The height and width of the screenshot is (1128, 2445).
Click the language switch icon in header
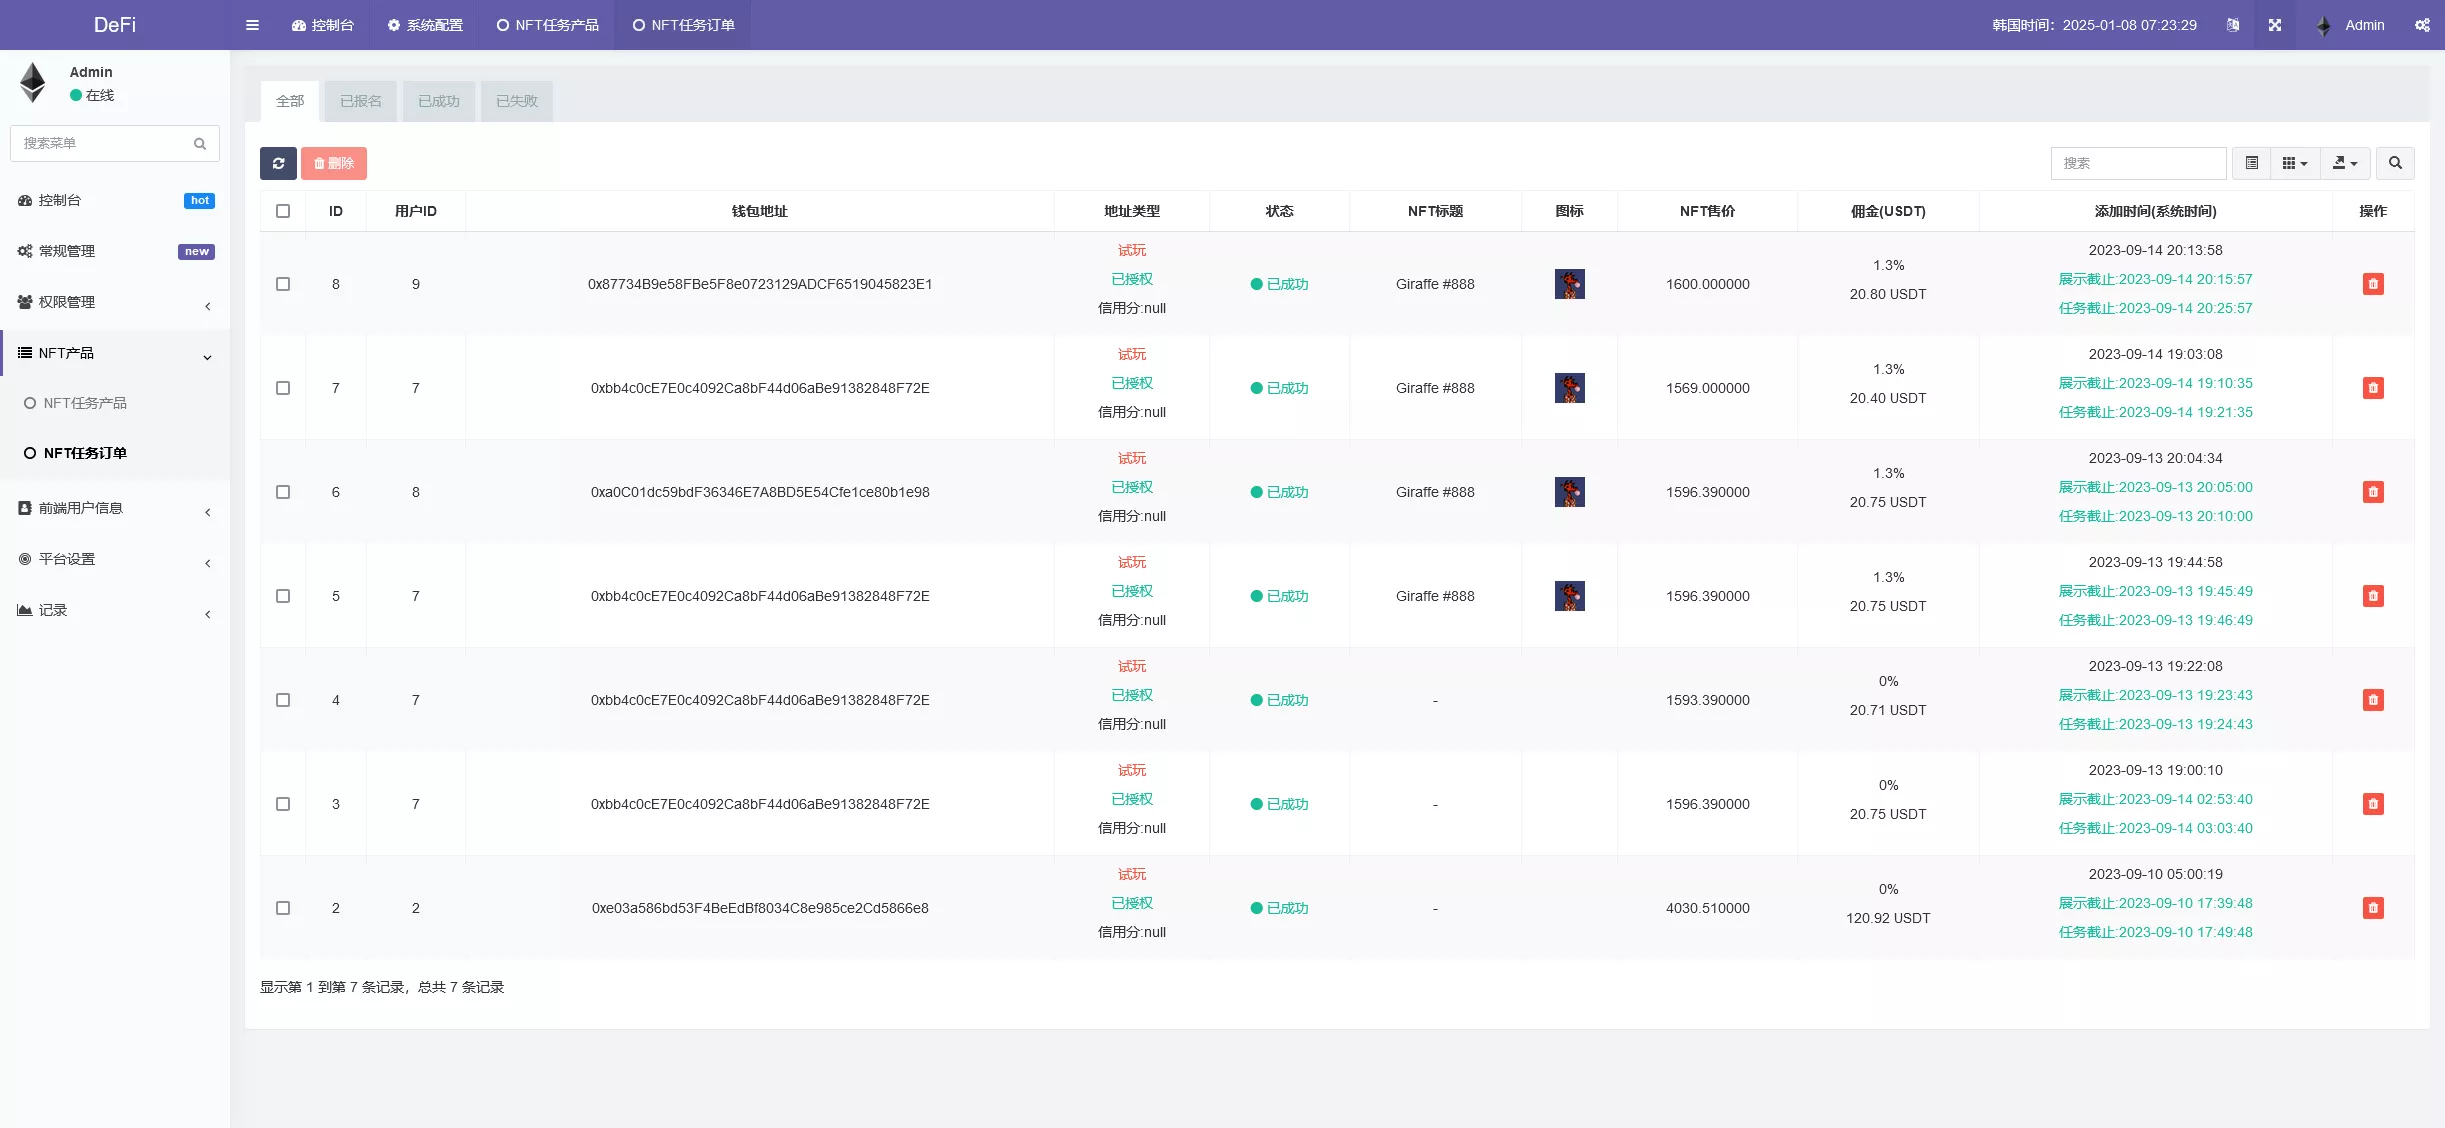(2233, 25)
